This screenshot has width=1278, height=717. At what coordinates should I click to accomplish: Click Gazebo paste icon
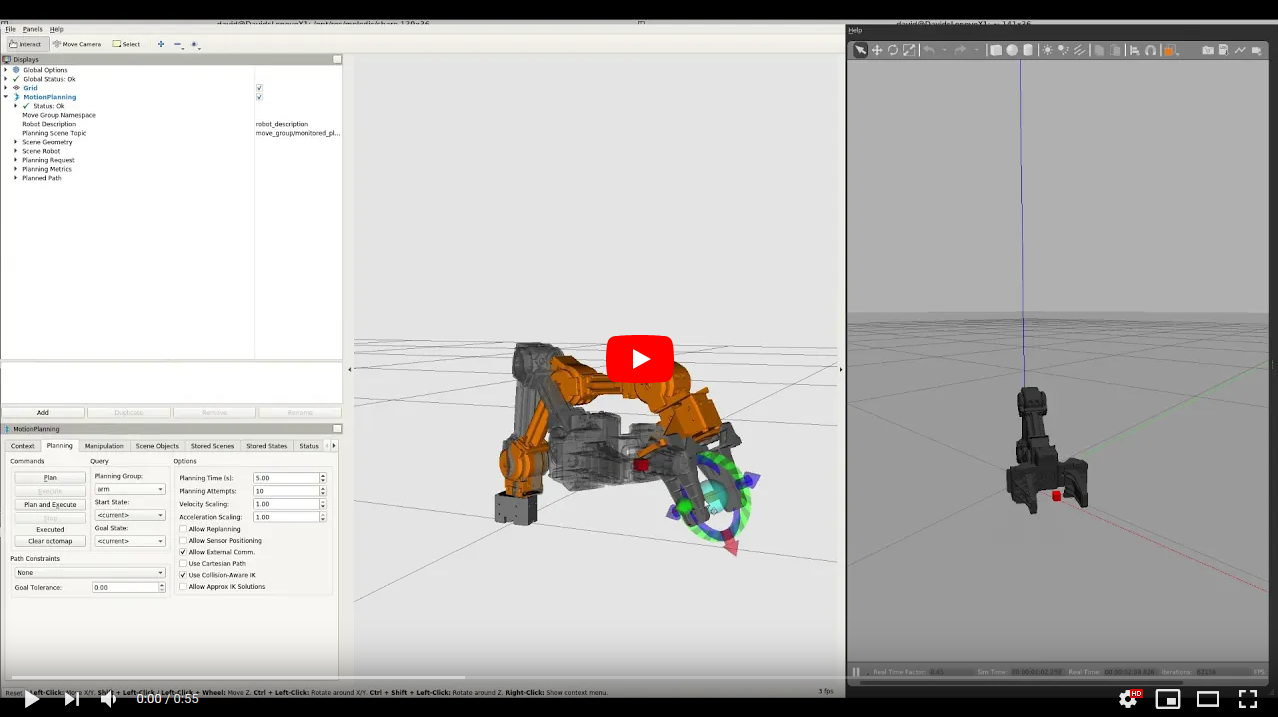[x=1114, y=50]
